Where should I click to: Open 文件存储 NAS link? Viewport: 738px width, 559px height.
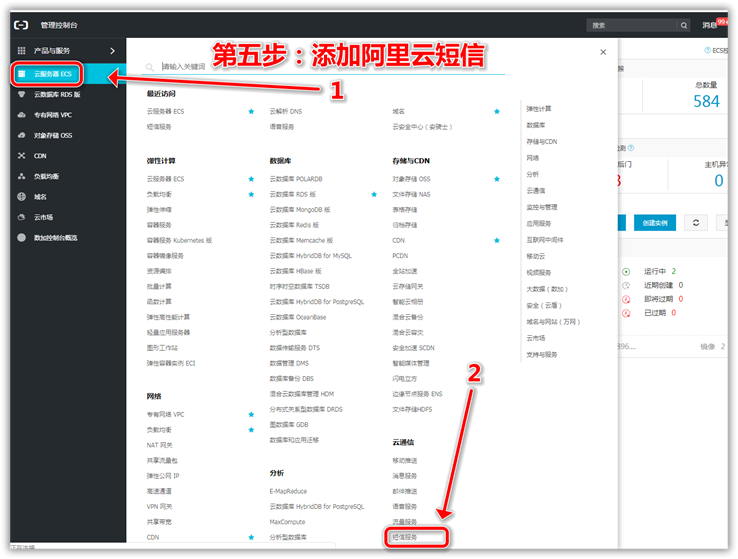pos(411,194)
